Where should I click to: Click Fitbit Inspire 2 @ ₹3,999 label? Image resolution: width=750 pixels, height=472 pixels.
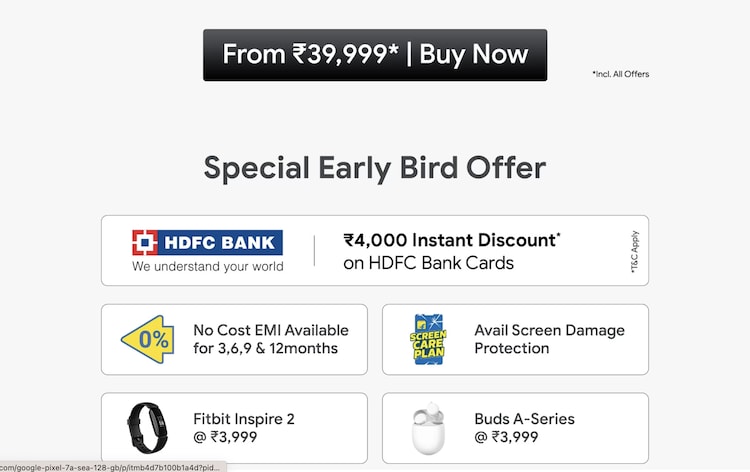[244, 428]
